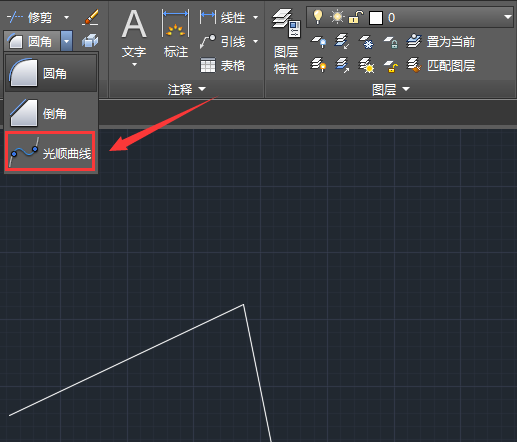Toggle layer freeze sun icon
The height and width of the screenshot is (442, 517).
(x=337, y=17)
